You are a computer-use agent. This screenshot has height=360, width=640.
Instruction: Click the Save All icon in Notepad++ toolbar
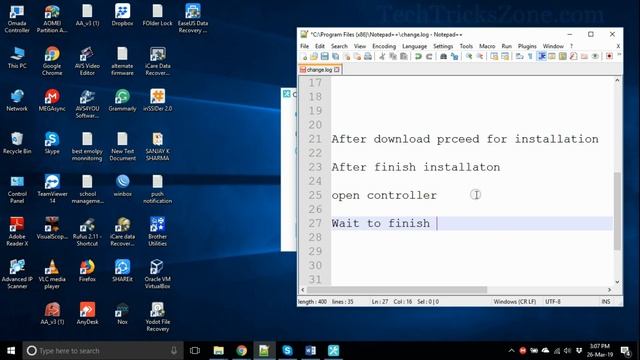click(x=336, y=57)
